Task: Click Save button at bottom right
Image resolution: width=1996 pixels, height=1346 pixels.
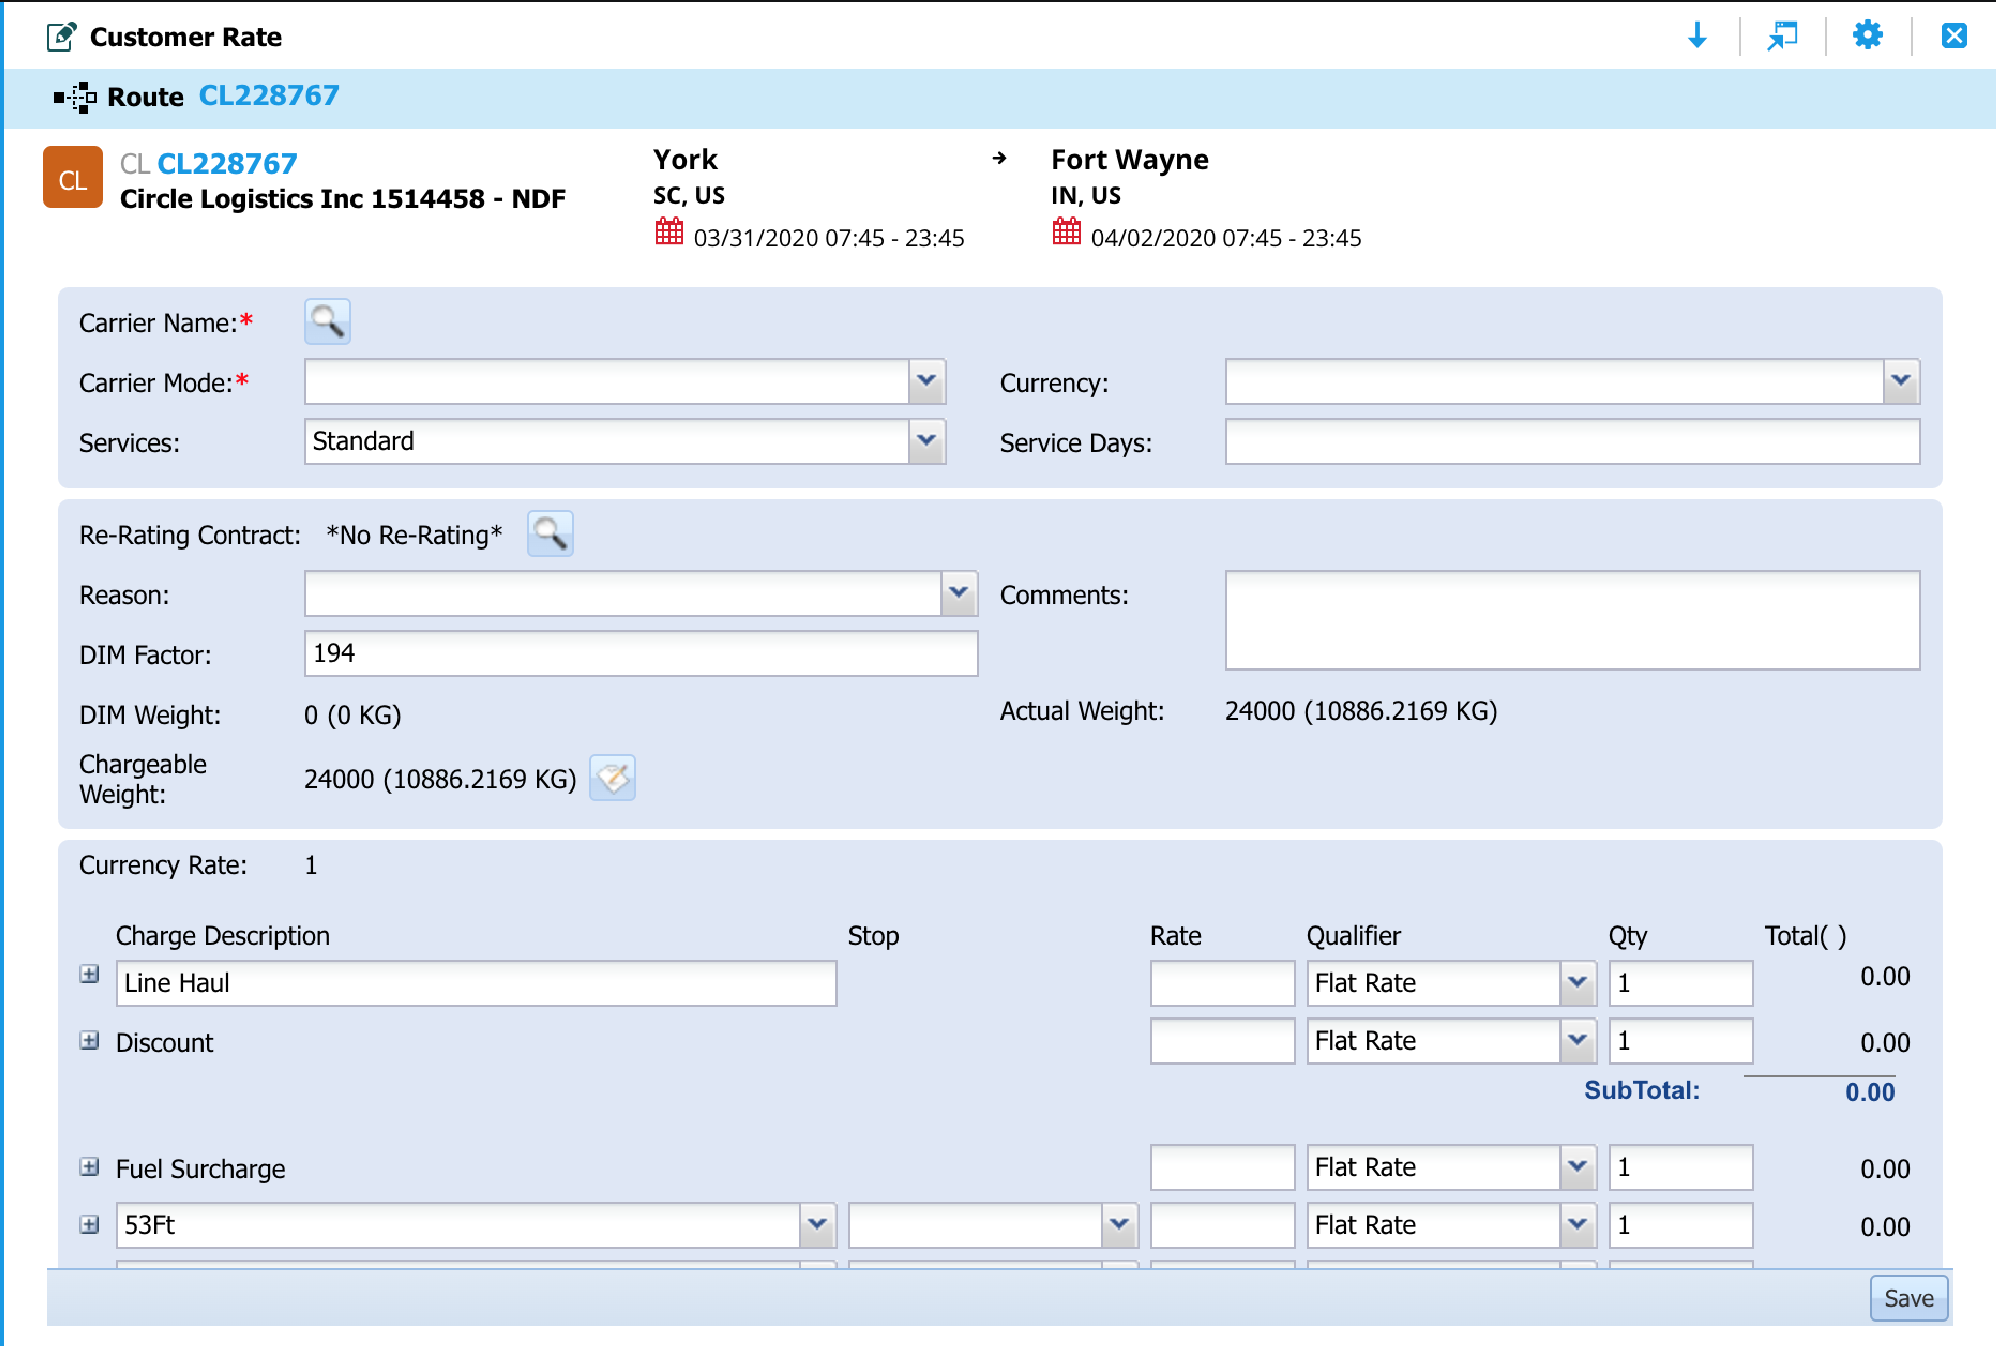Action: [x=1907, y=1298]
